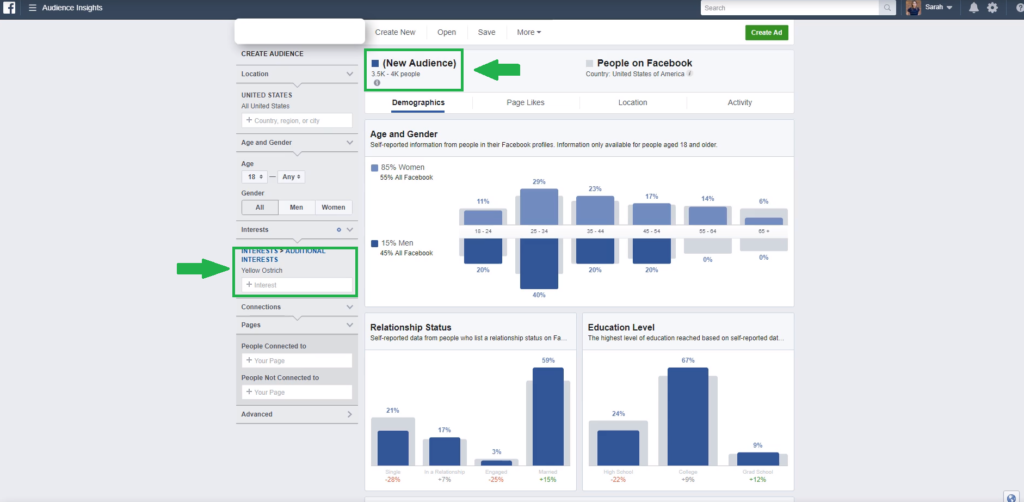Open the More dropdown menu
Screen dimensions: 1024x502
point(528,32)
